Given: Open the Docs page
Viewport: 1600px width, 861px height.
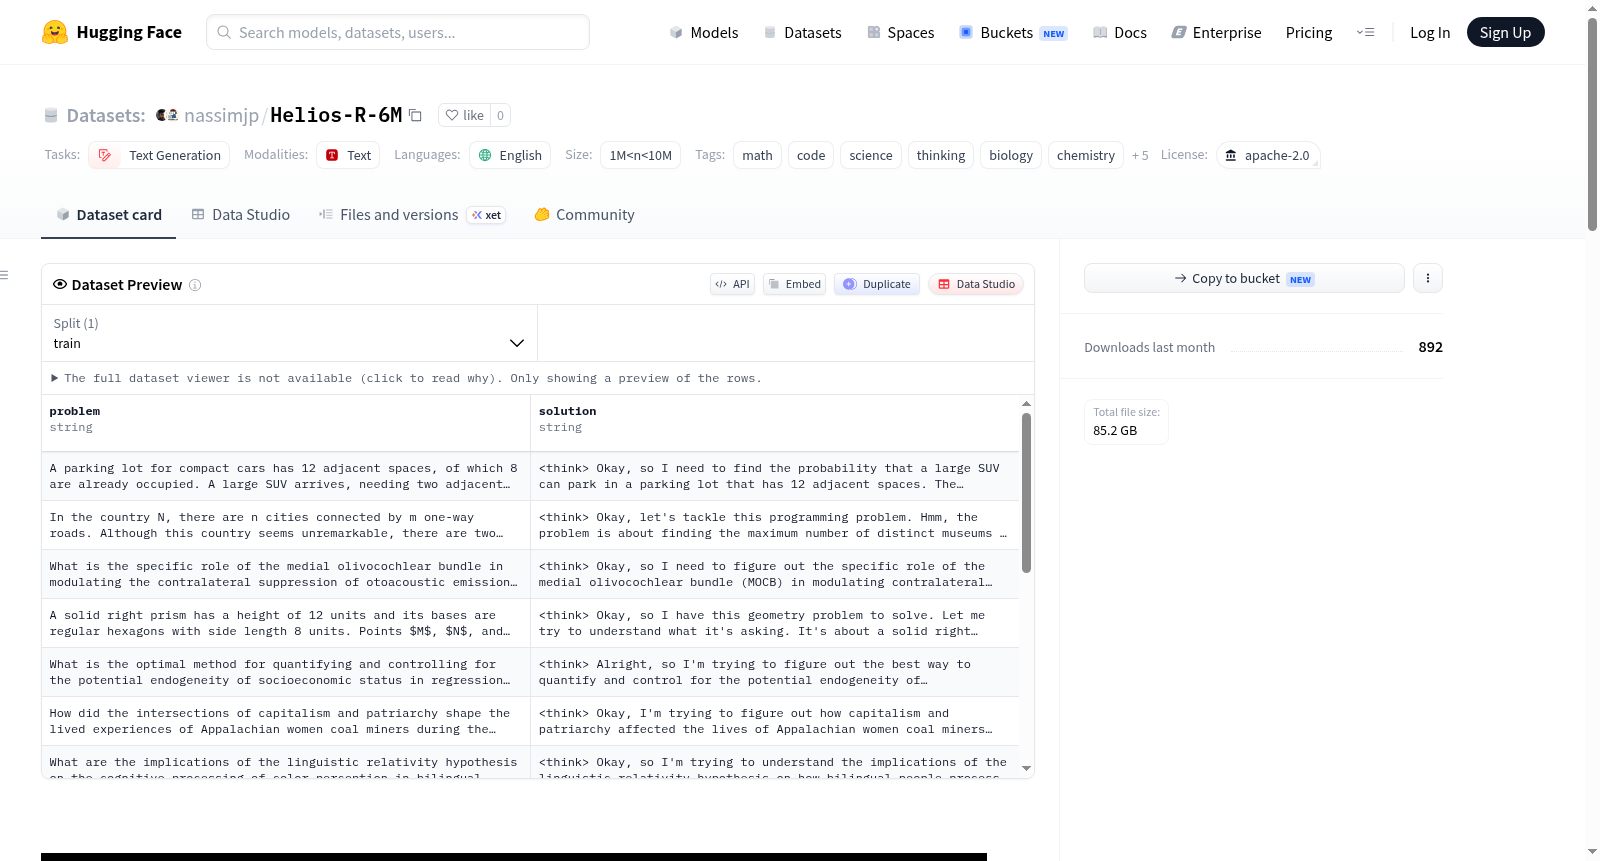Looking at the screenshot, I should [x=1120, y=32].
